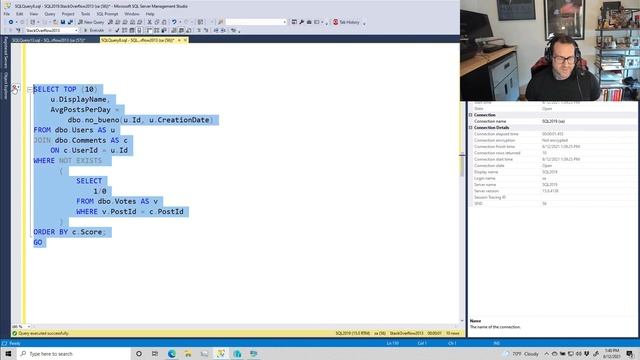Open the Registered Servers side tab
Viewport: 640px width, 360px height.
point(5,53)
